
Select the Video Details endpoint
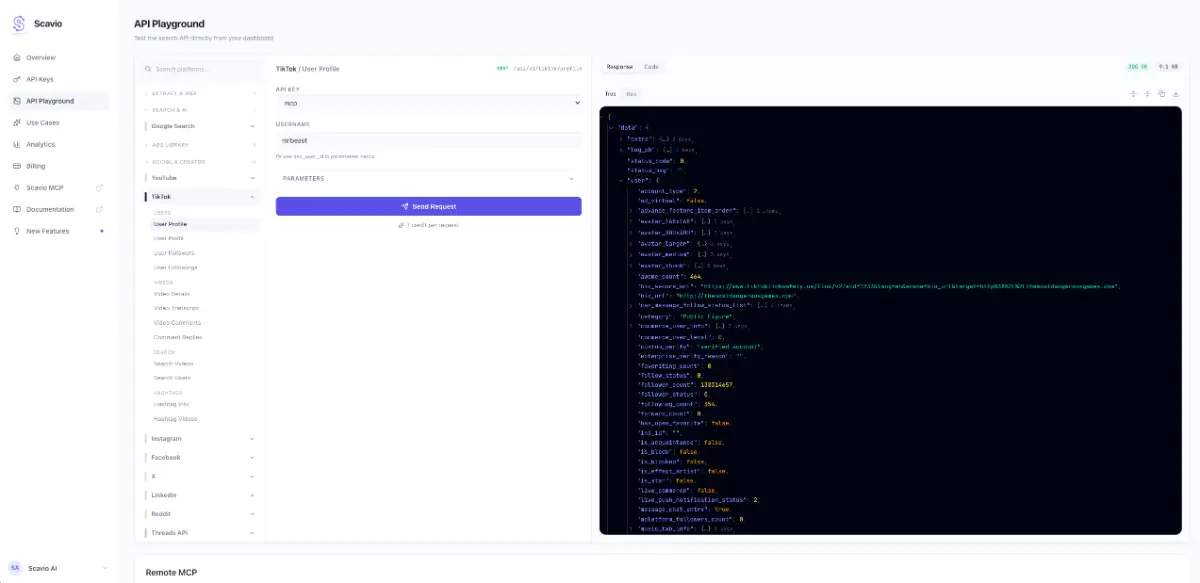click(203, 294)
